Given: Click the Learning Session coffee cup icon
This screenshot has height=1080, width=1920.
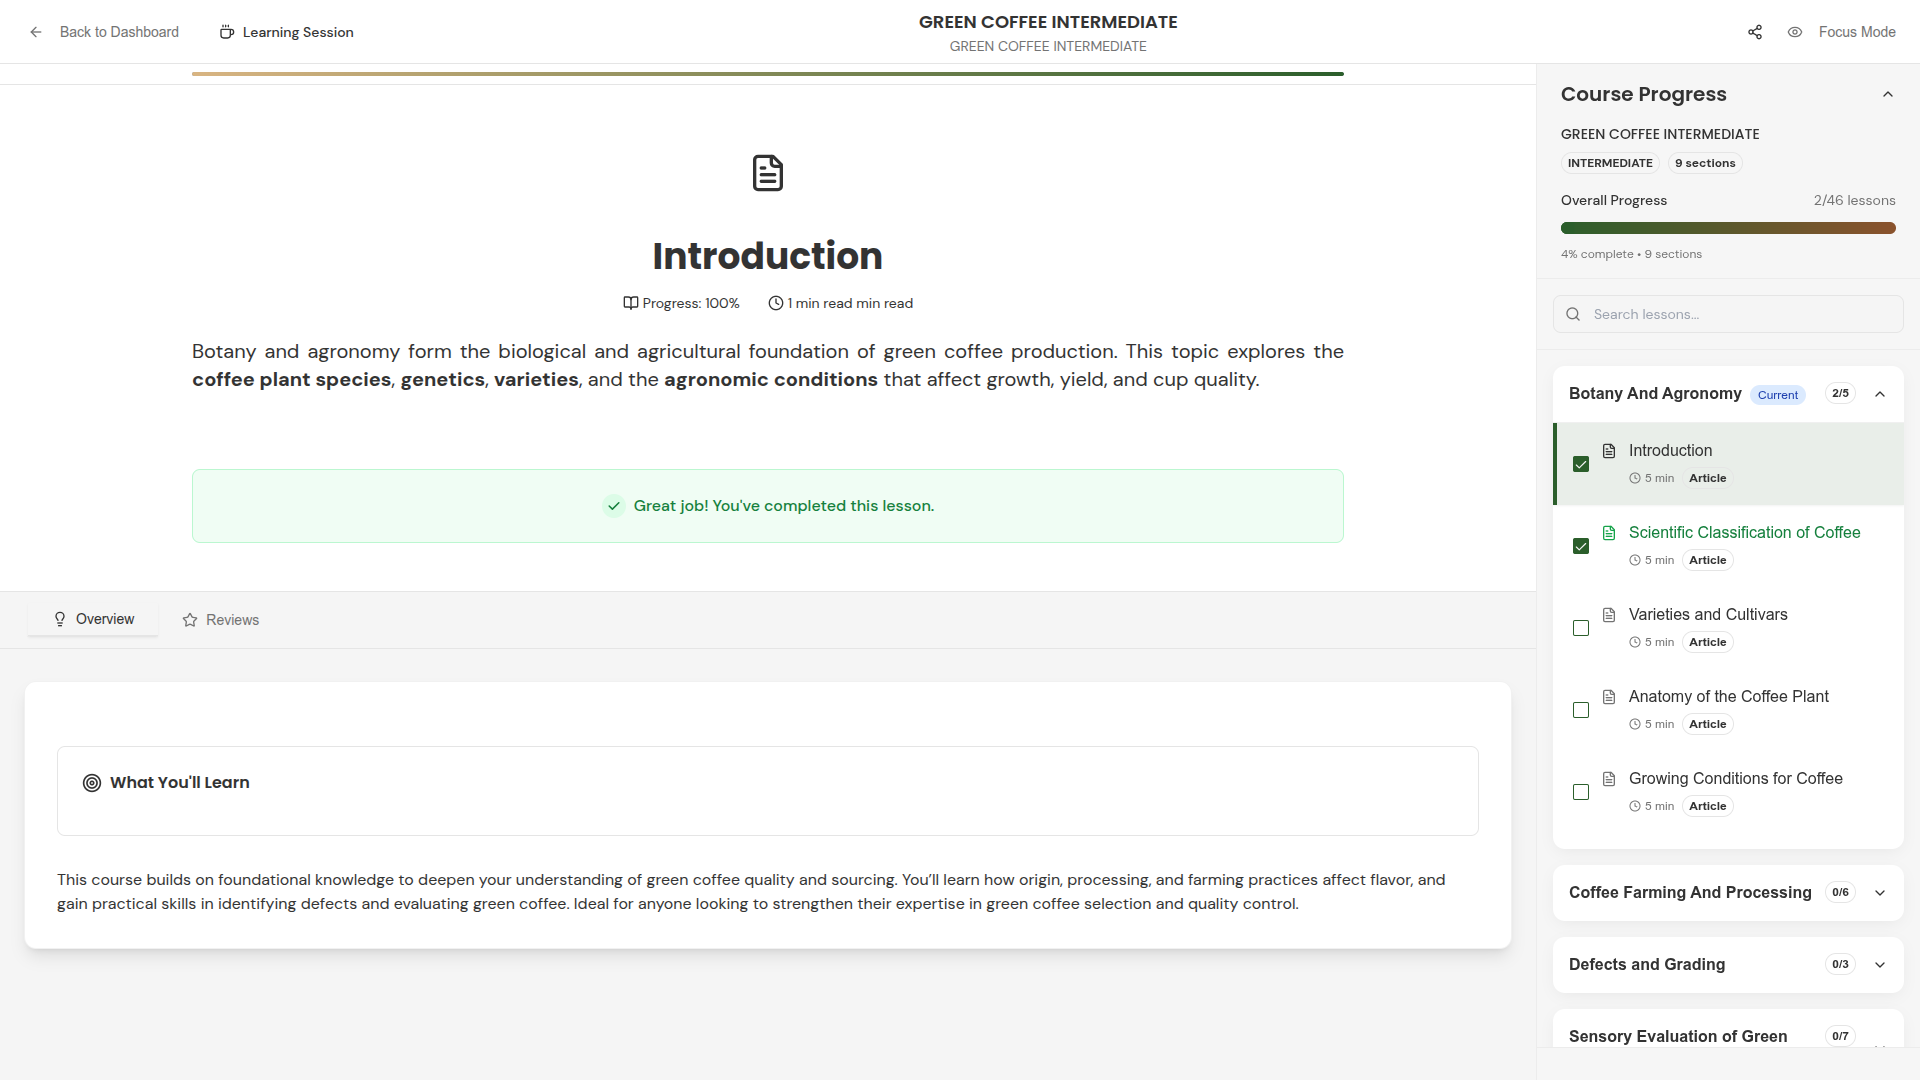Looking at the screenshot, I should click(x=227, y=32).
